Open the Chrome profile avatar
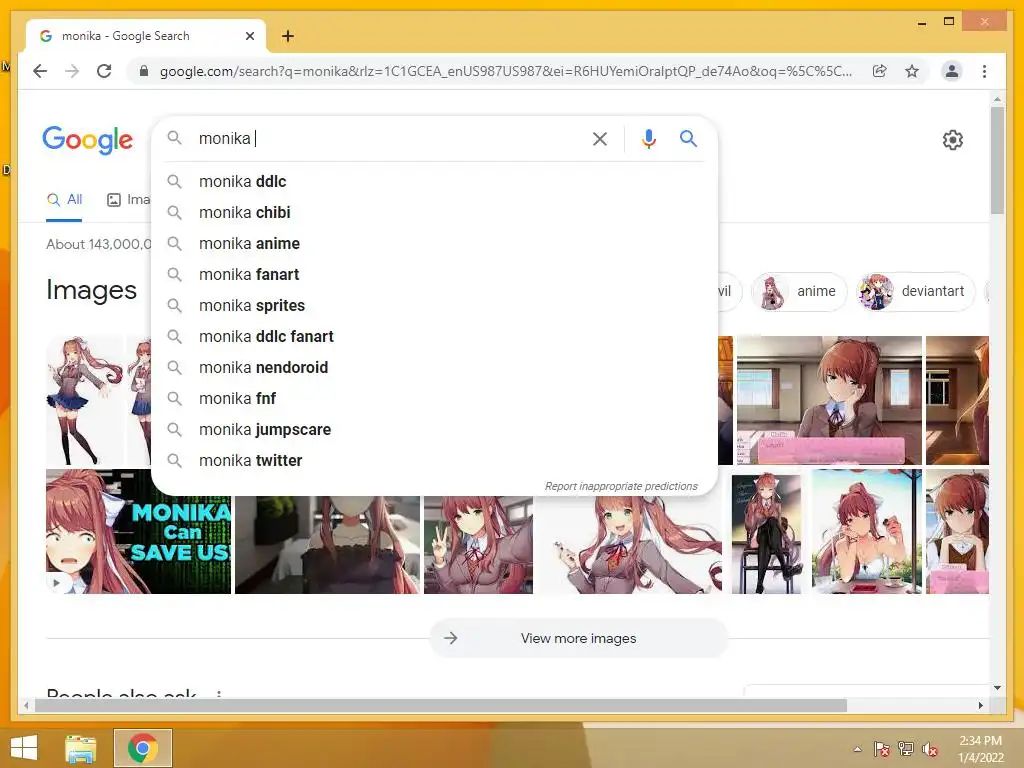1024x768 pixels. 952,71
